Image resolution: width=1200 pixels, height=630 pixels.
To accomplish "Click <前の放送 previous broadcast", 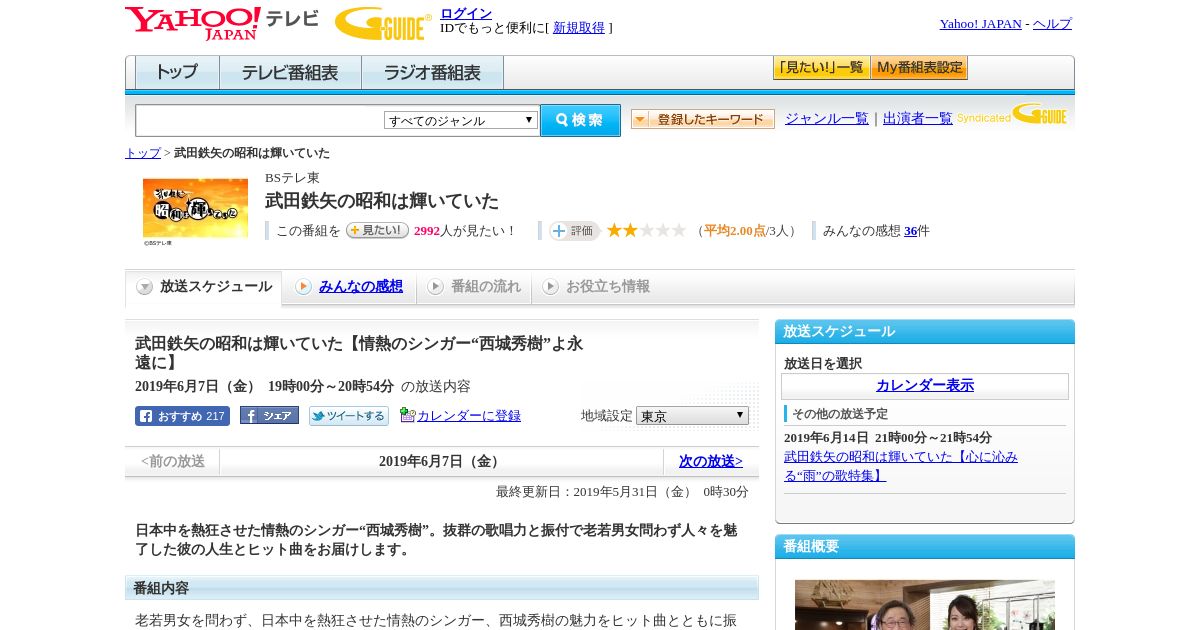I will pyautogui.click(x=173, y=461).
